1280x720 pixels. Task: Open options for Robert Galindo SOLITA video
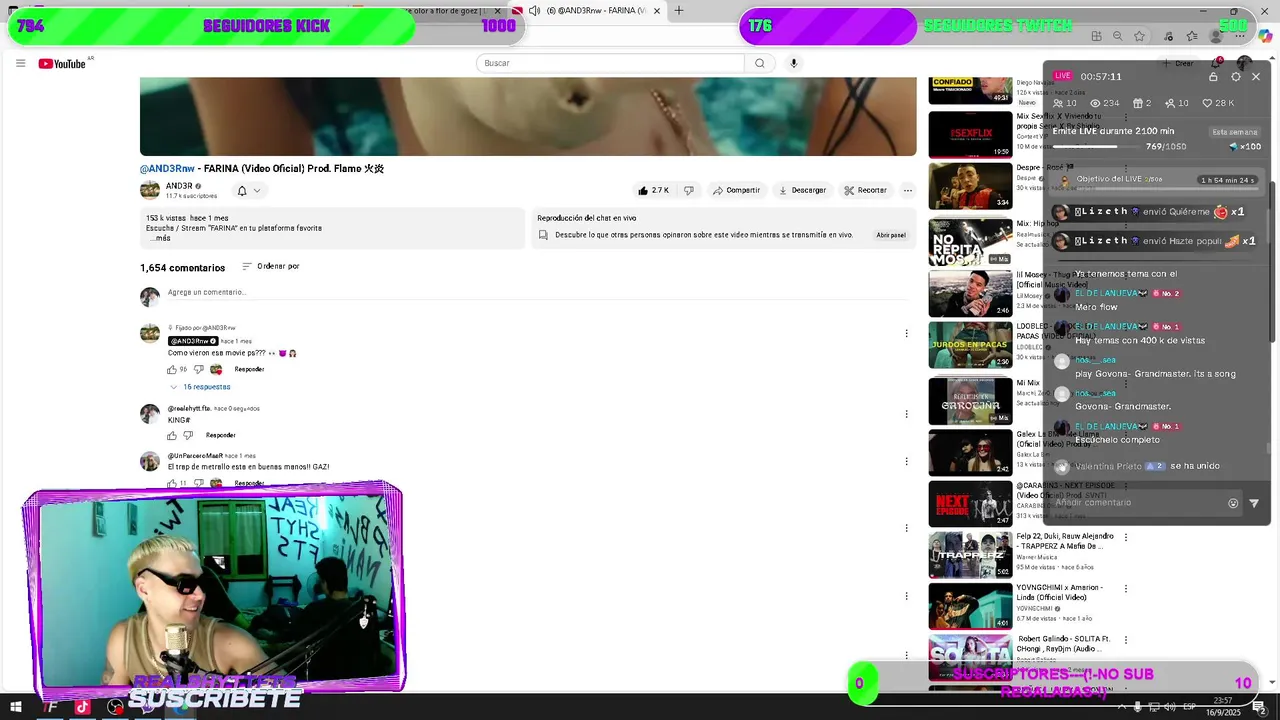(1126, 639)
